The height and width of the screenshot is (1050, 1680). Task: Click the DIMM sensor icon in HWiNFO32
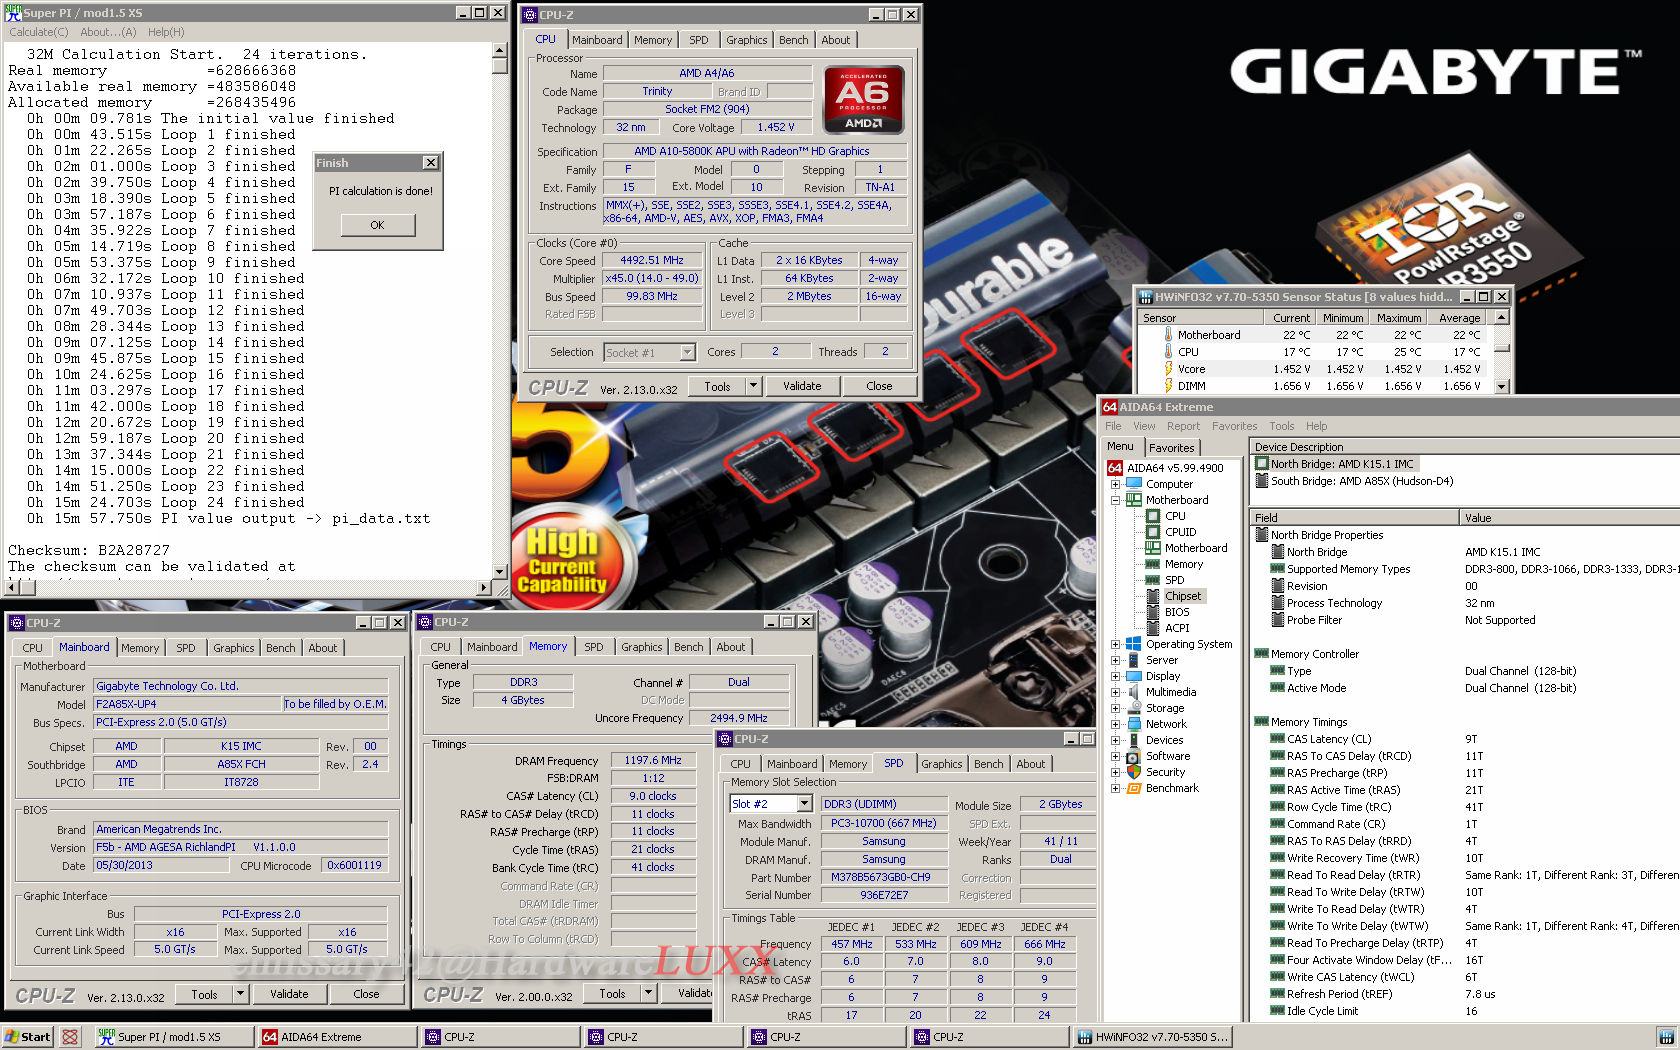1168,386
